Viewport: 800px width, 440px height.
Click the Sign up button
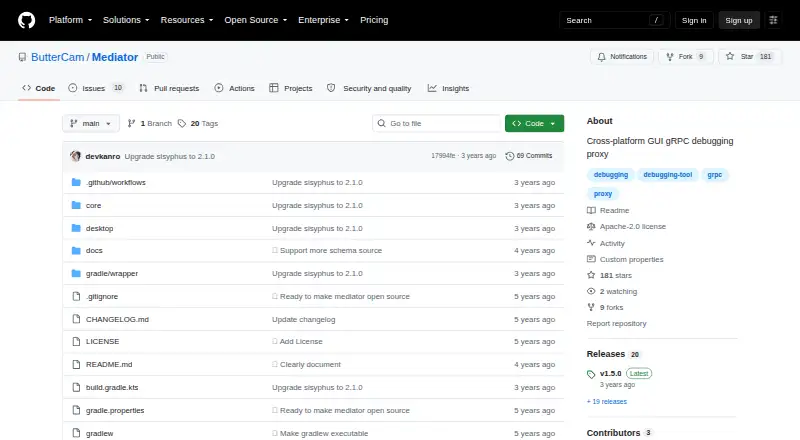click(739, 20)
